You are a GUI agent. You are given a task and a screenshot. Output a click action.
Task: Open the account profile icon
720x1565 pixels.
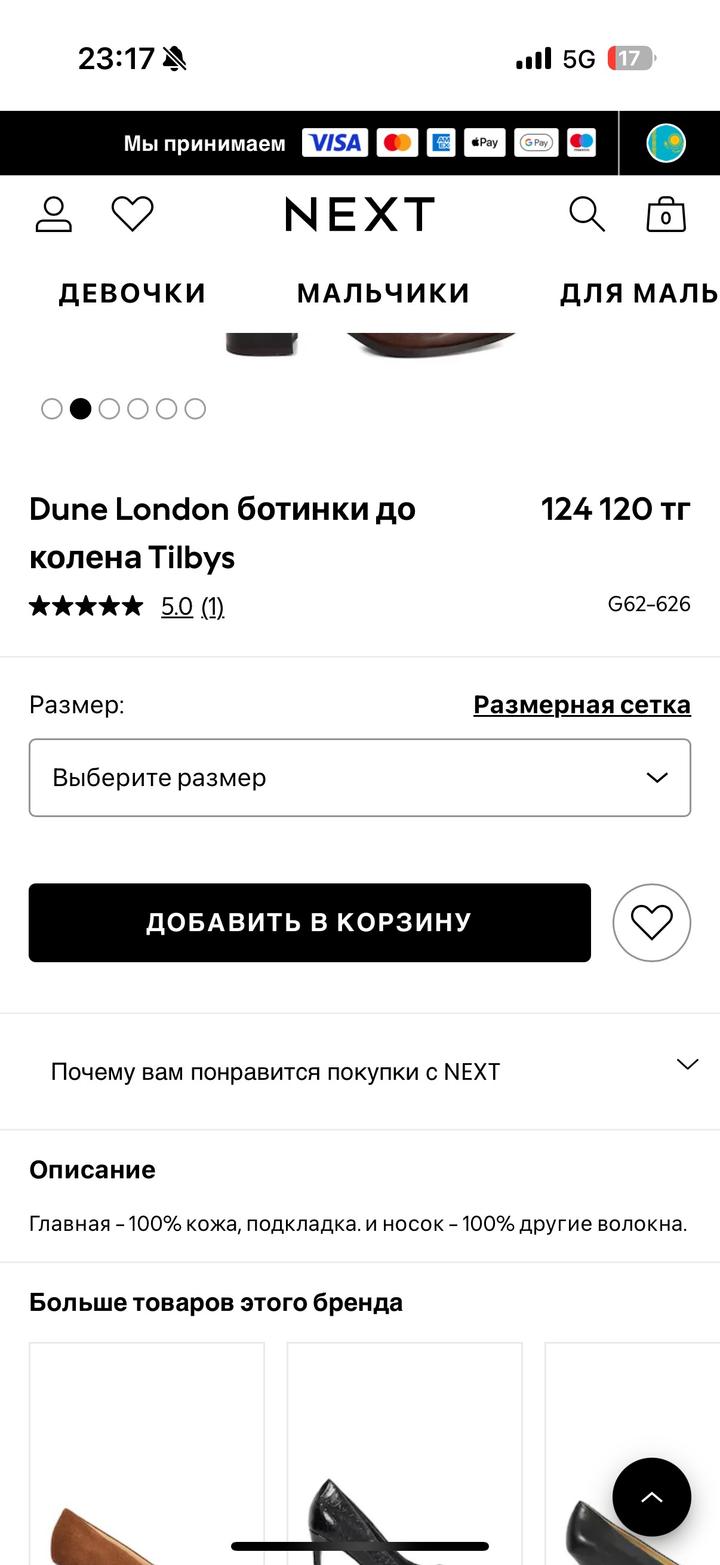(54, 214)
